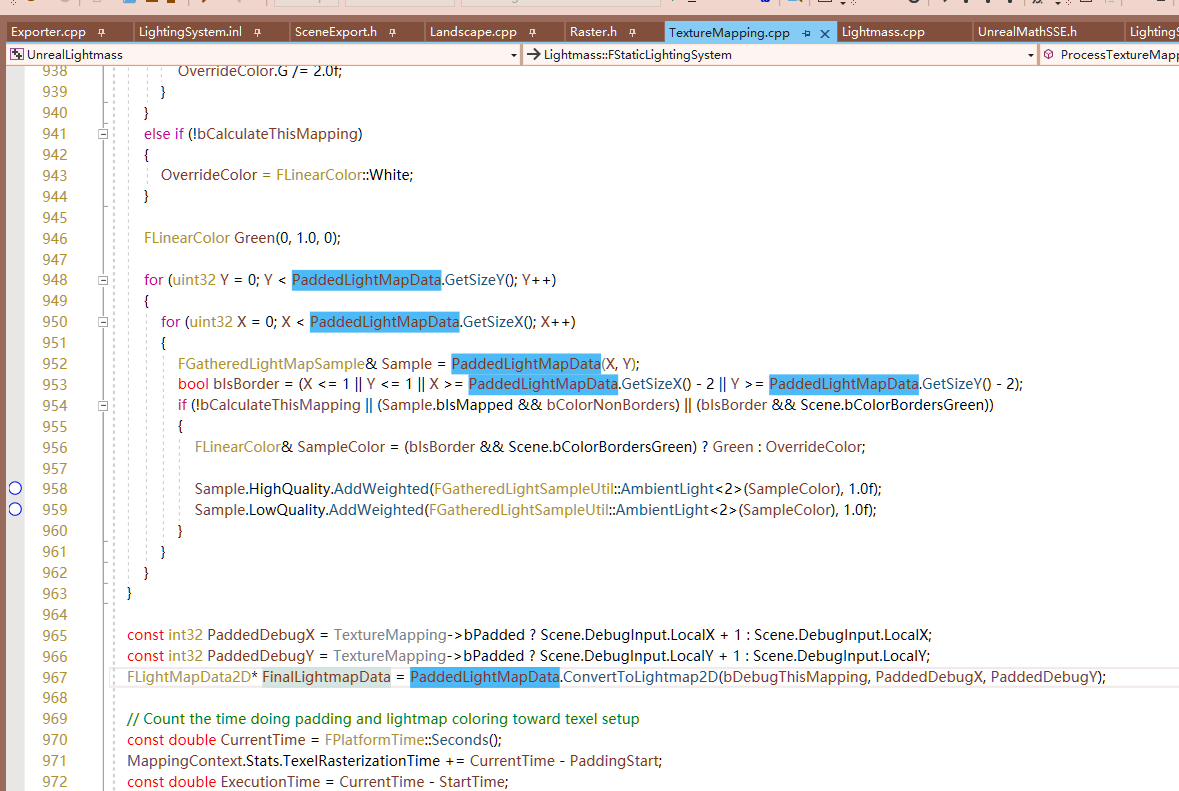Click 'FPlatformTime' on line 970
This screenshot has height=791, width=1179.
point(374,740)
